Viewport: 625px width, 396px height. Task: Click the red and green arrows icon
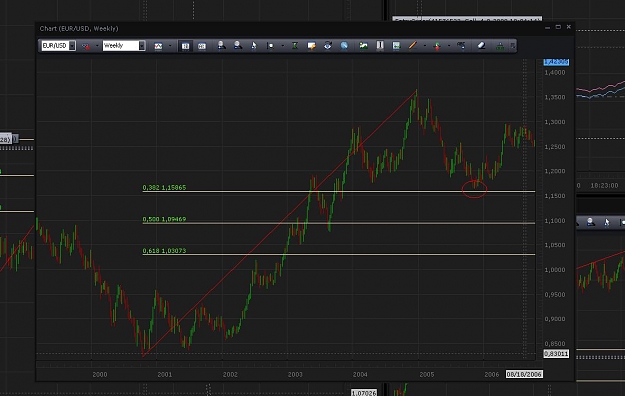tap(437, 46)
